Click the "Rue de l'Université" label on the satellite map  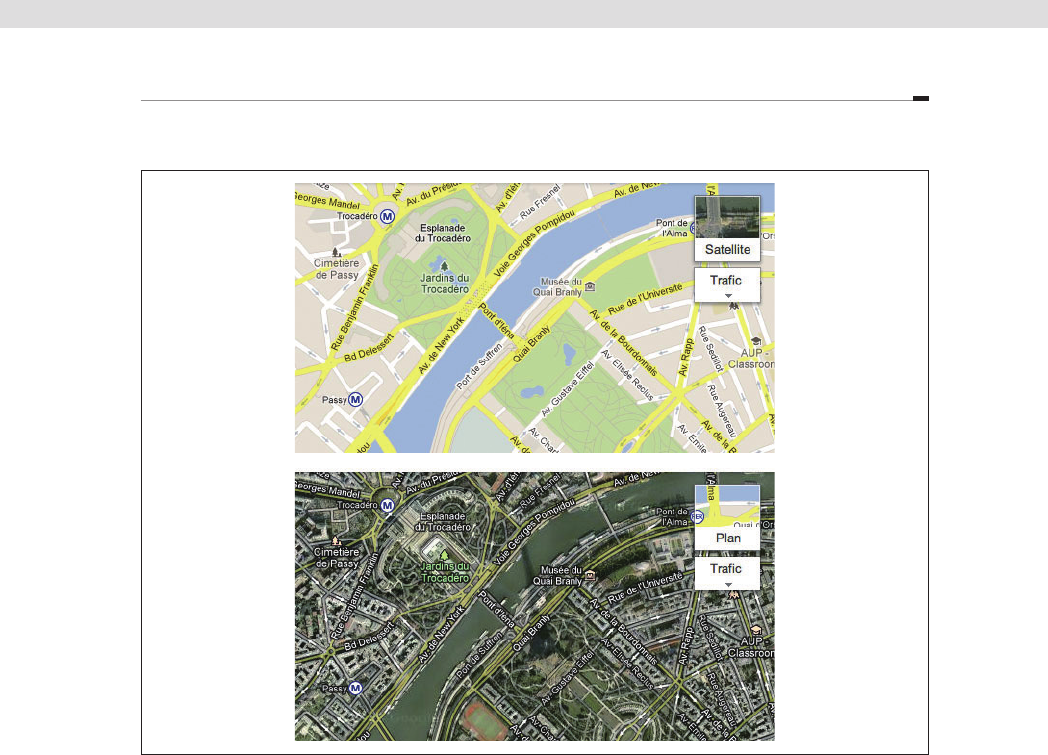(x=645, y=588)
